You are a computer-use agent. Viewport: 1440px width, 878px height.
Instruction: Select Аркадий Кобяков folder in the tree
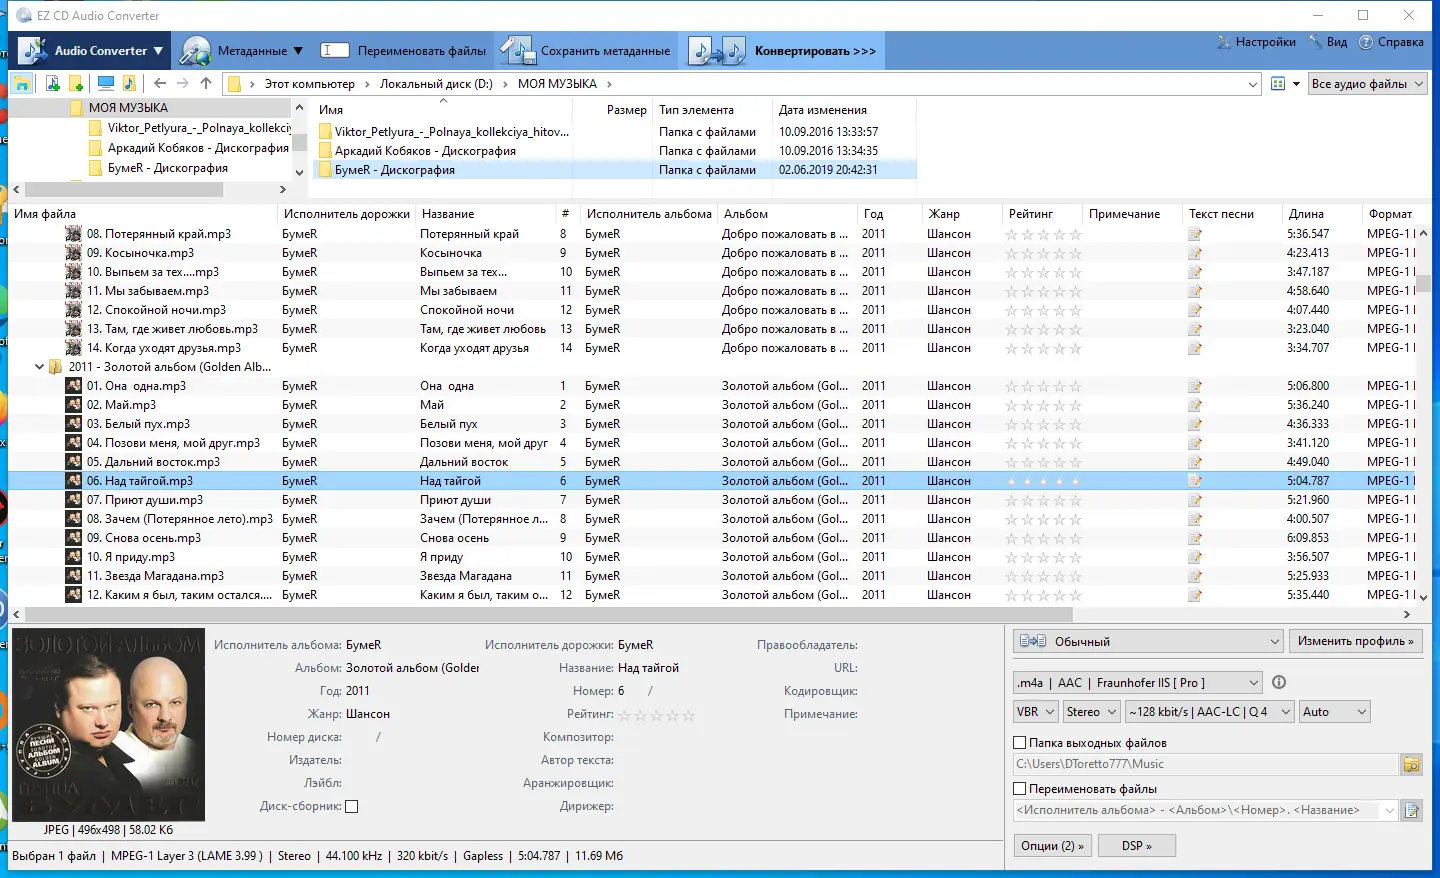click(x=198, y=148)
